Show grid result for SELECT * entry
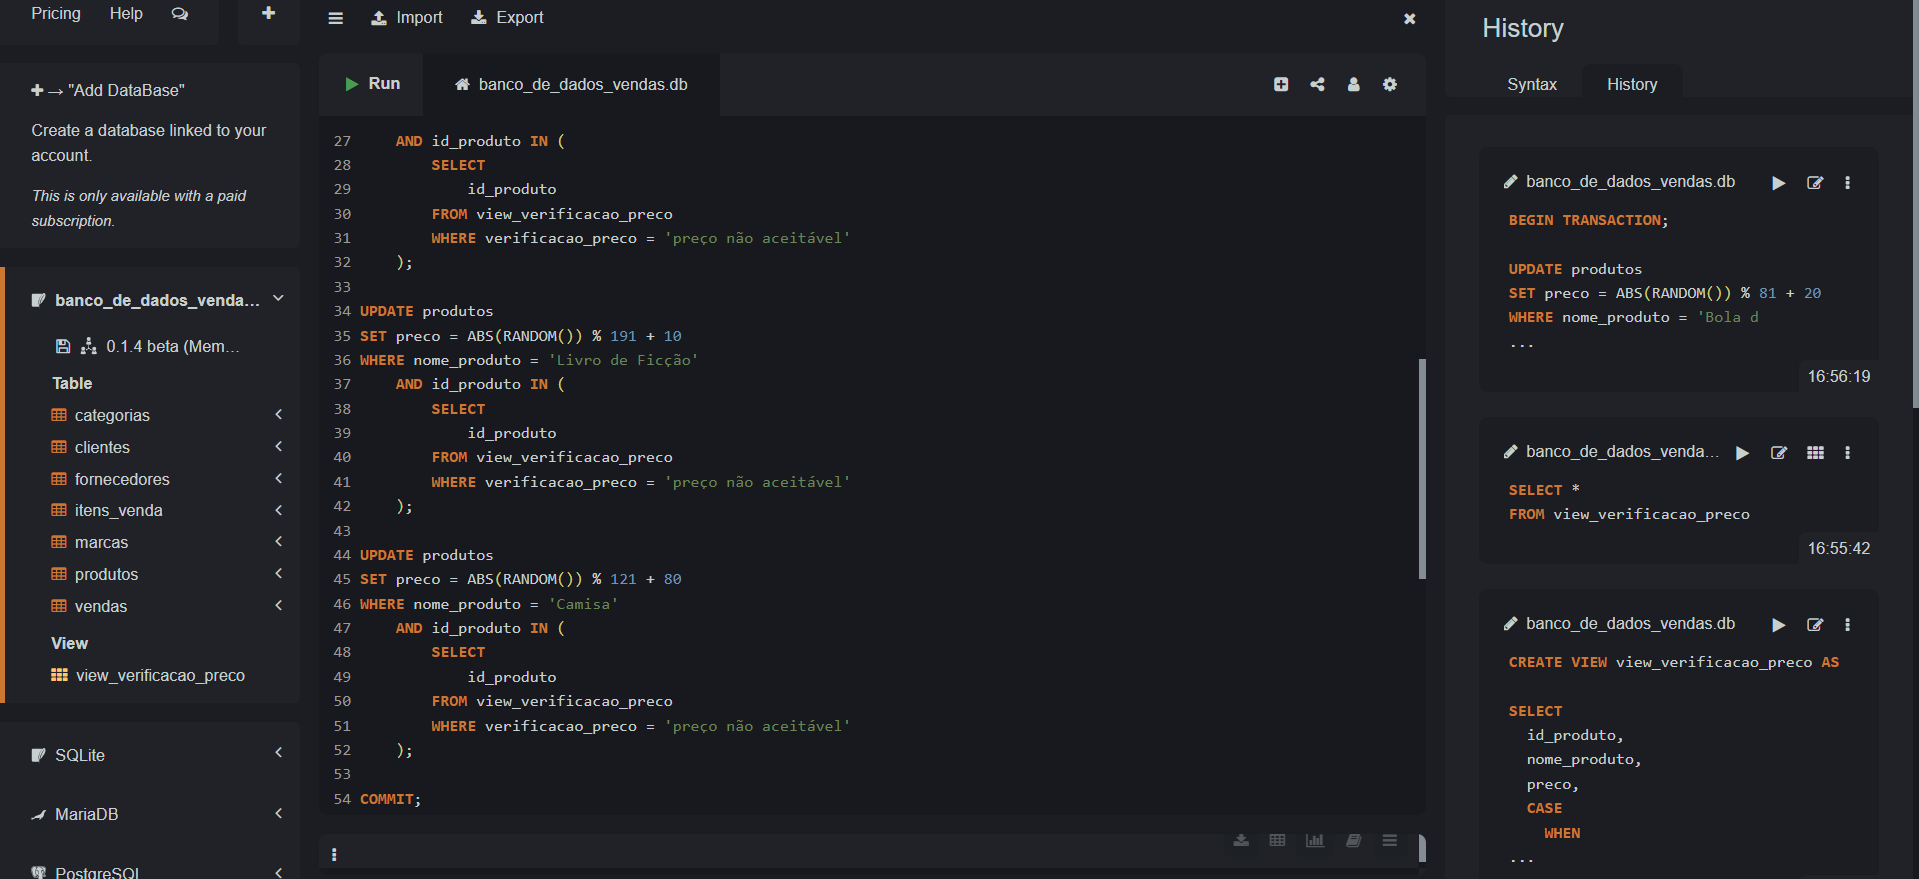Image resolution: width=1919 pixels, height=879 pixels. tap(1815, 453)
